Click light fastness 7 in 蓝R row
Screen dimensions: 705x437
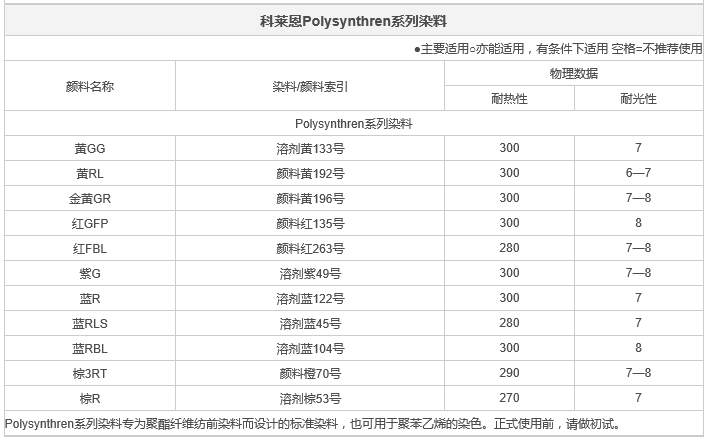point(638,298)
